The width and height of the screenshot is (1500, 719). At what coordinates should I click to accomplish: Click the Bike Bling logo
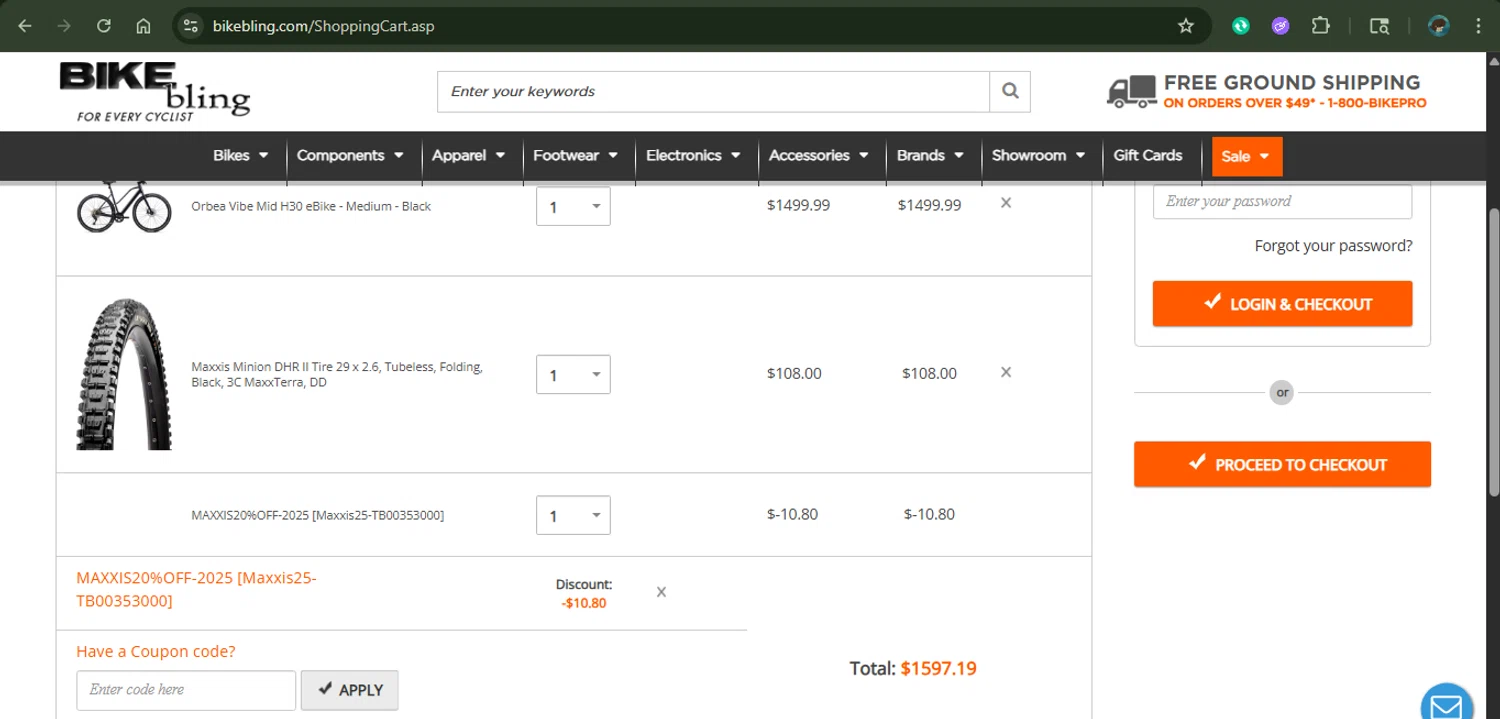(x=154, y=91)
